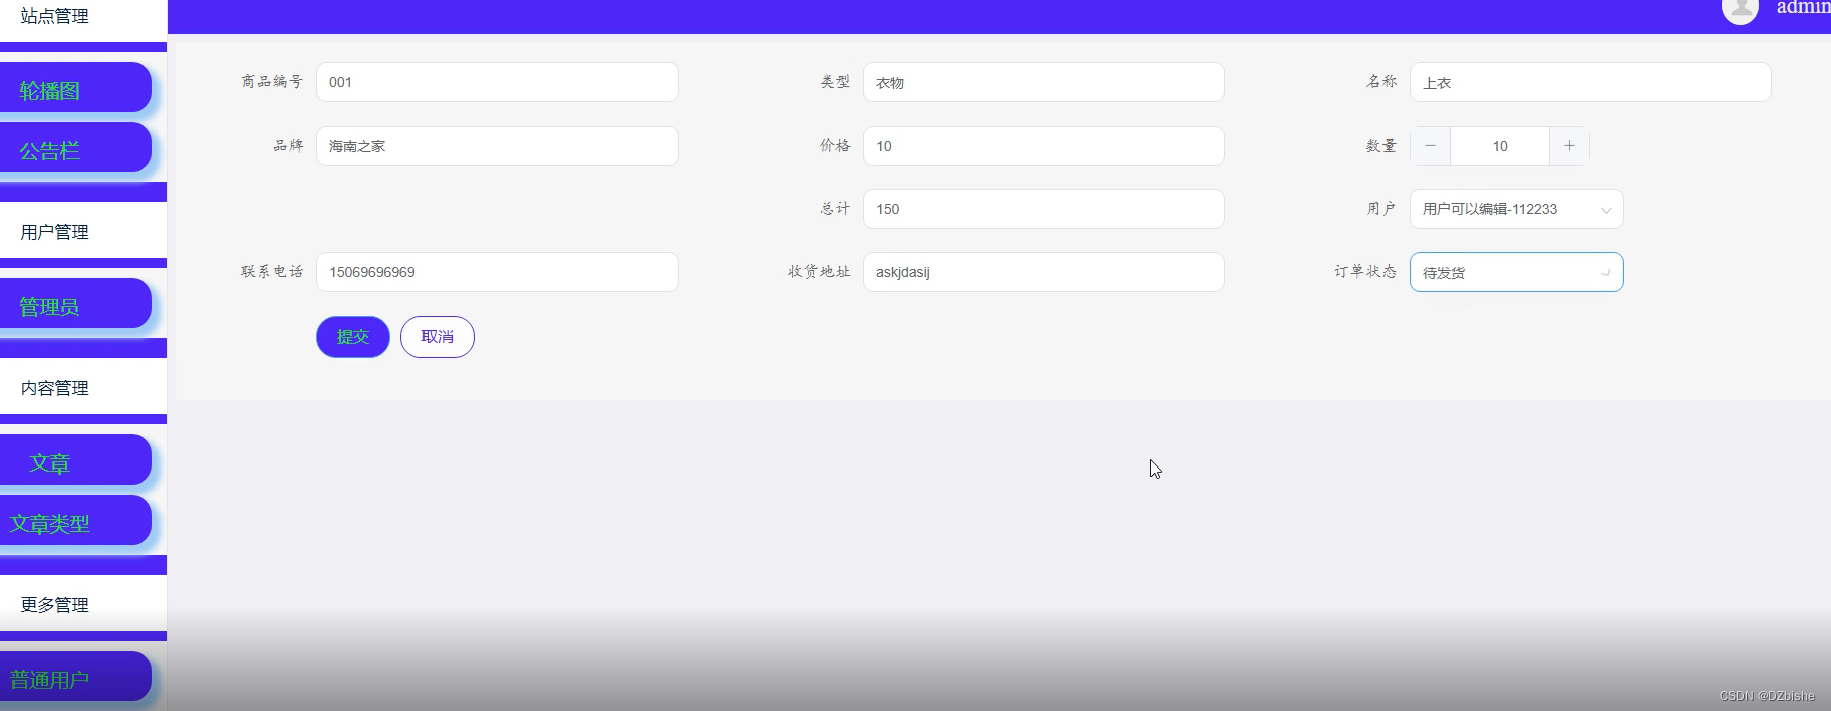This screenshot has height=711, width=1831.
Task: Click the 价格 input field
Action: pyautogui.click(x=1043, y=146)
